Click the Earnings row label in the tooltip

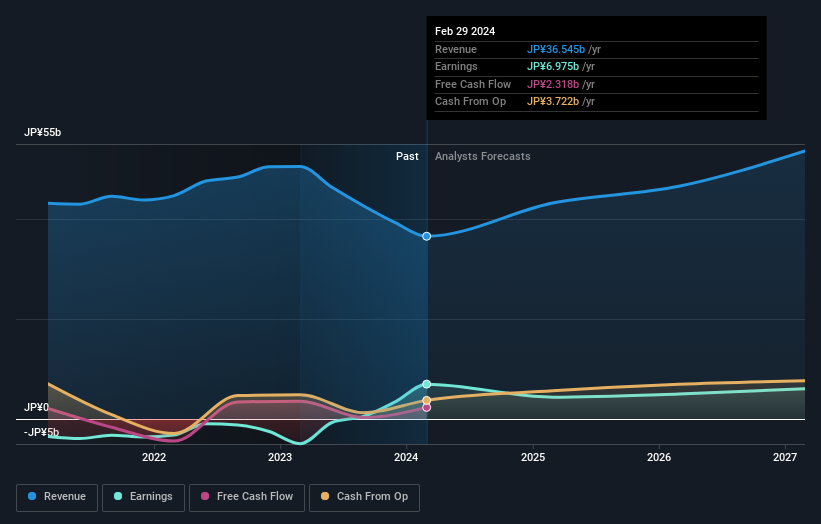pyautogui.click(x=457, y=66)
